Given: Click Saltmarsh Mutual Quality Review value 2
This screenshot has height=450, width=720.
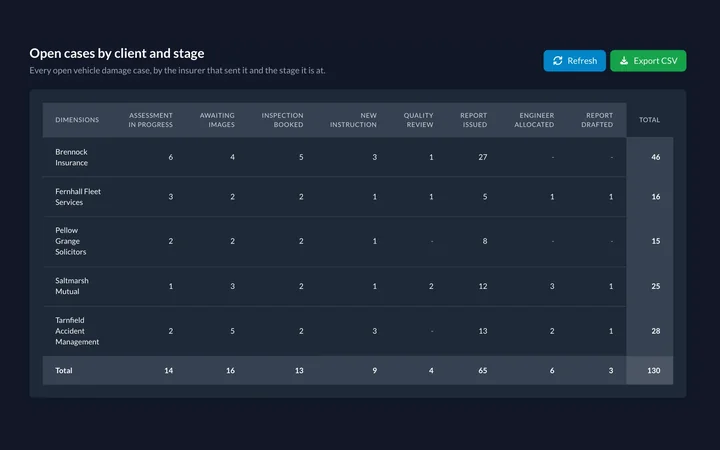Looking at the screenshot, I should coord(431,286).
